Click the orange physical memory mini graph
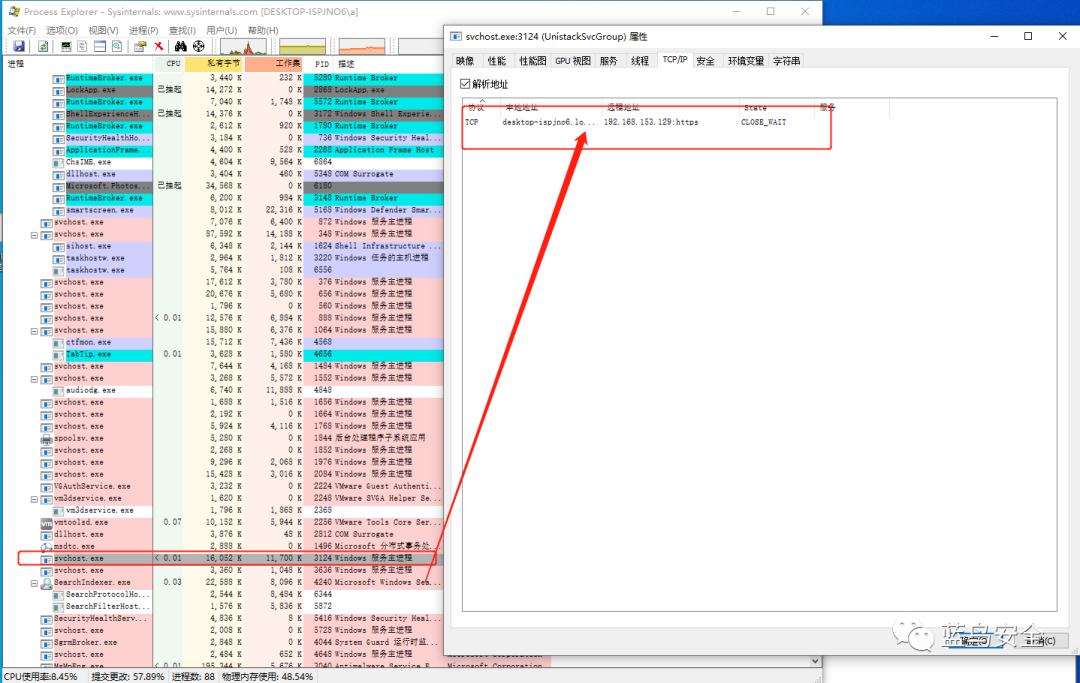 [x=362, y=47]
